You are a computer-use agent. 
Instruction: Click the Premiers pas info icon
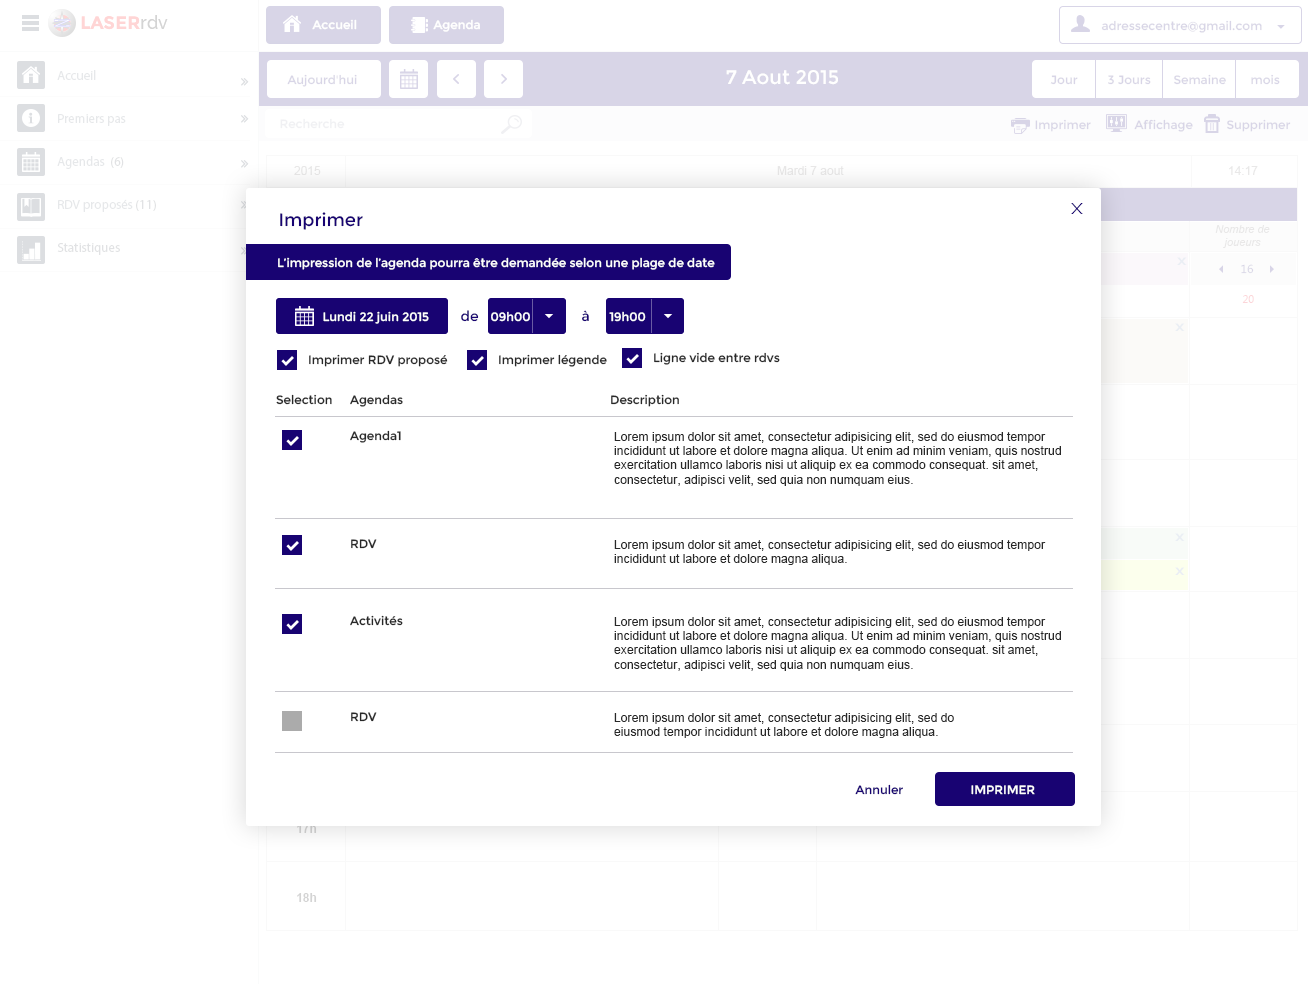point(31,118)
